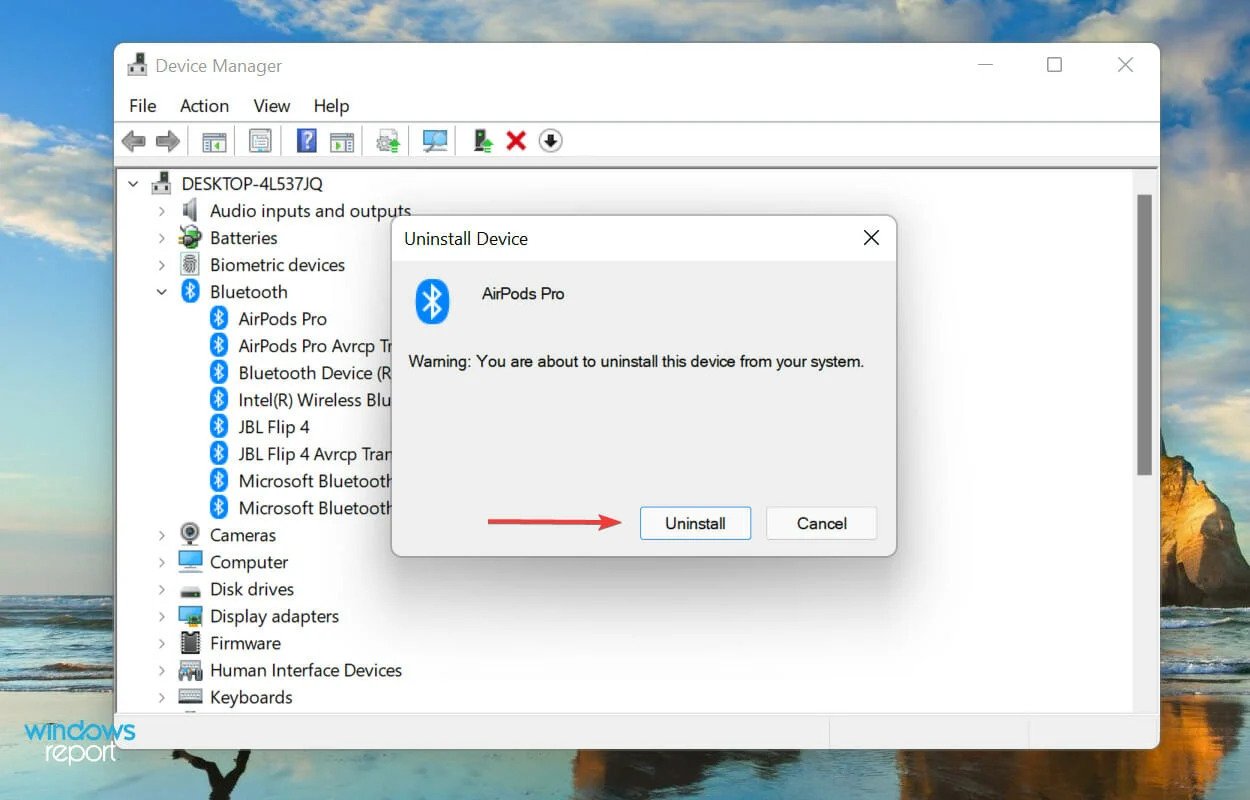Open the Properties toolbar icon
The image size is (1250, 800).
point(260,142)
